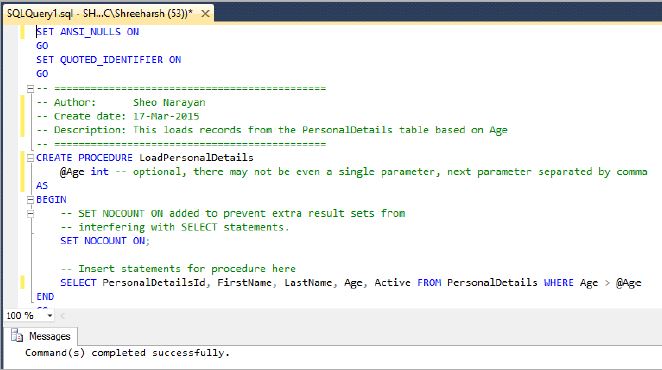
Task: Click the horizontal scrollbar left arrow
Action: tap(62, 316)
